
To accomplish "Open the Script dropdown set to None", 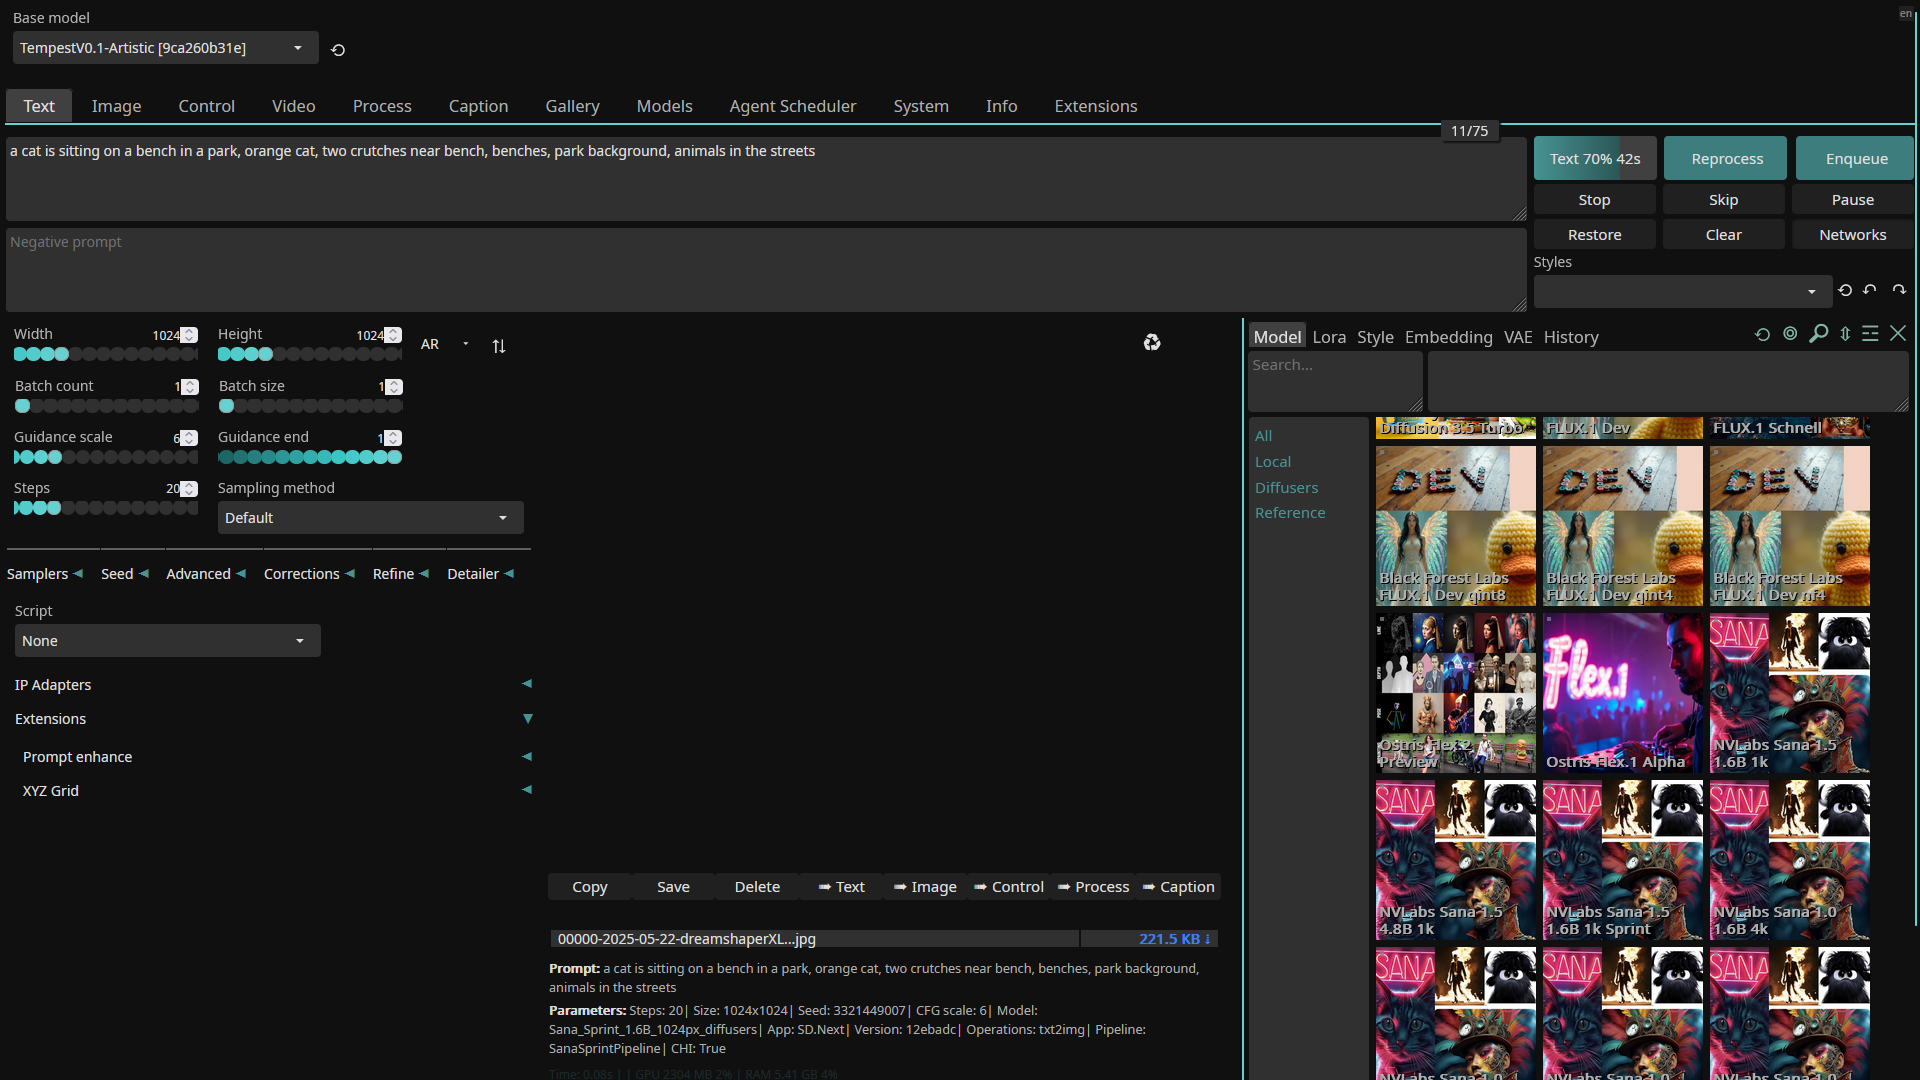I will click(x=167, y=641).
